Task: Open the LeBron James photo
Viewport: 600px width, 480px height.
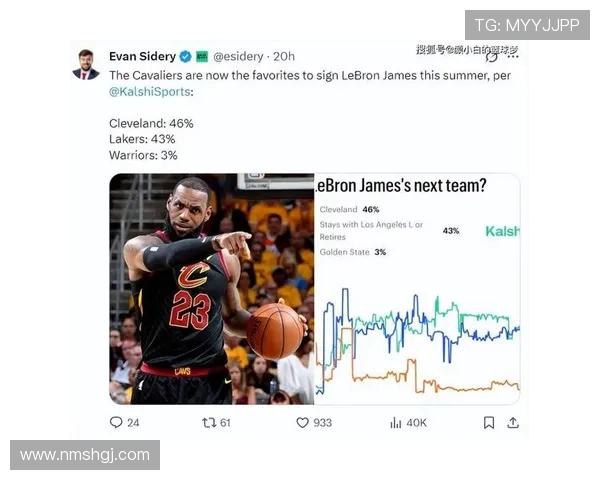Action: [x=212, y=289]
